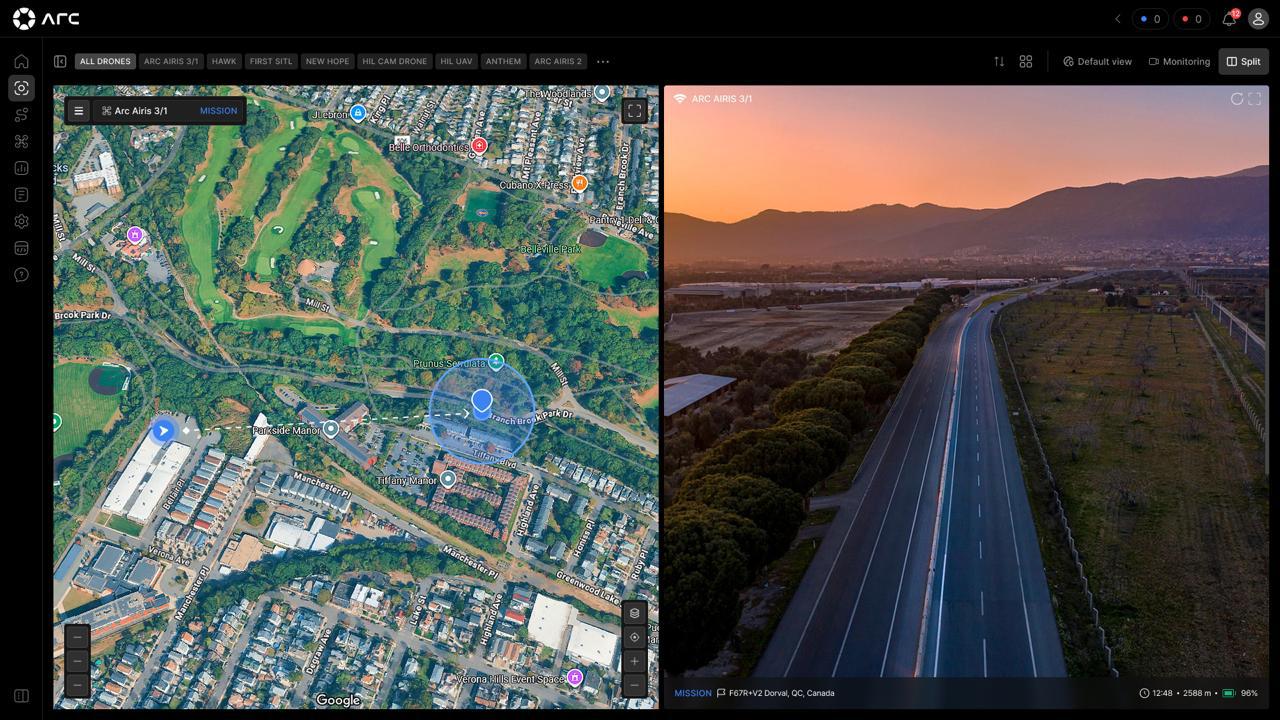Click the Google logo on the map
This screenshot has width=1280, height=720.
coord(338,700)
